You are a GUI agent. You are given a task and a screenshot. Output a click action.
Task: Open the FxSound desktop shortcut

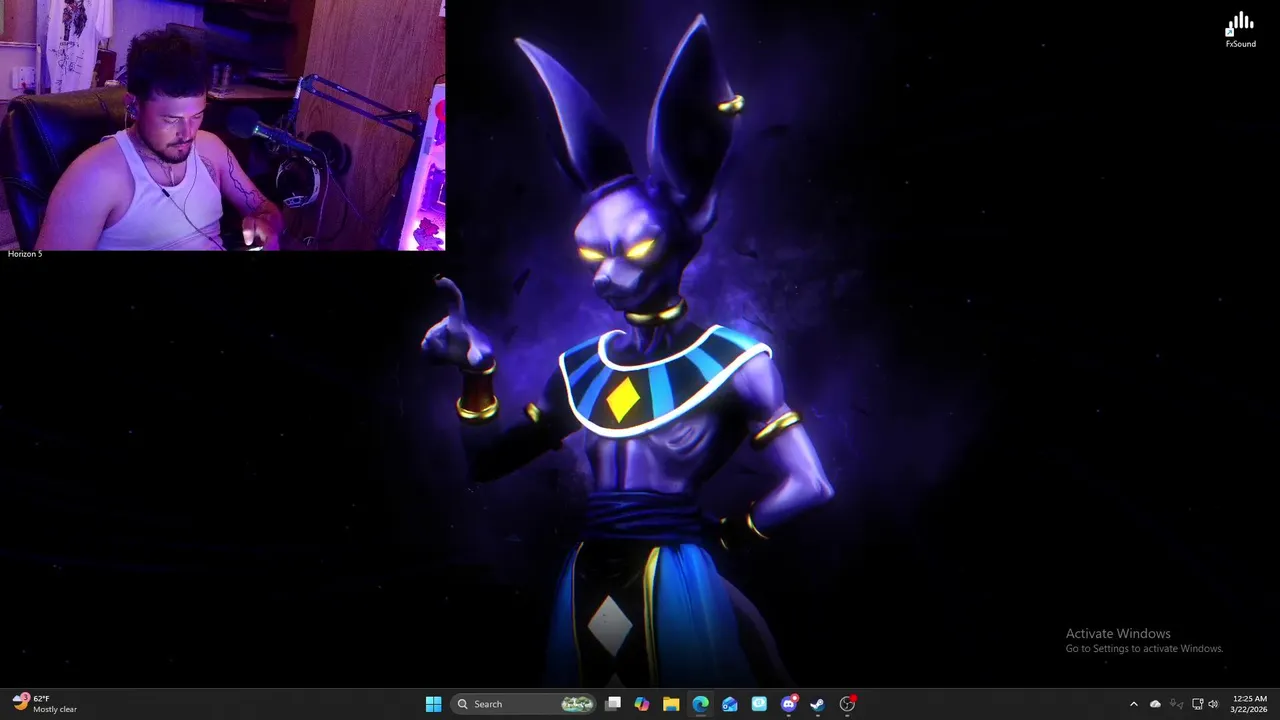click(x=1240, y=29)
